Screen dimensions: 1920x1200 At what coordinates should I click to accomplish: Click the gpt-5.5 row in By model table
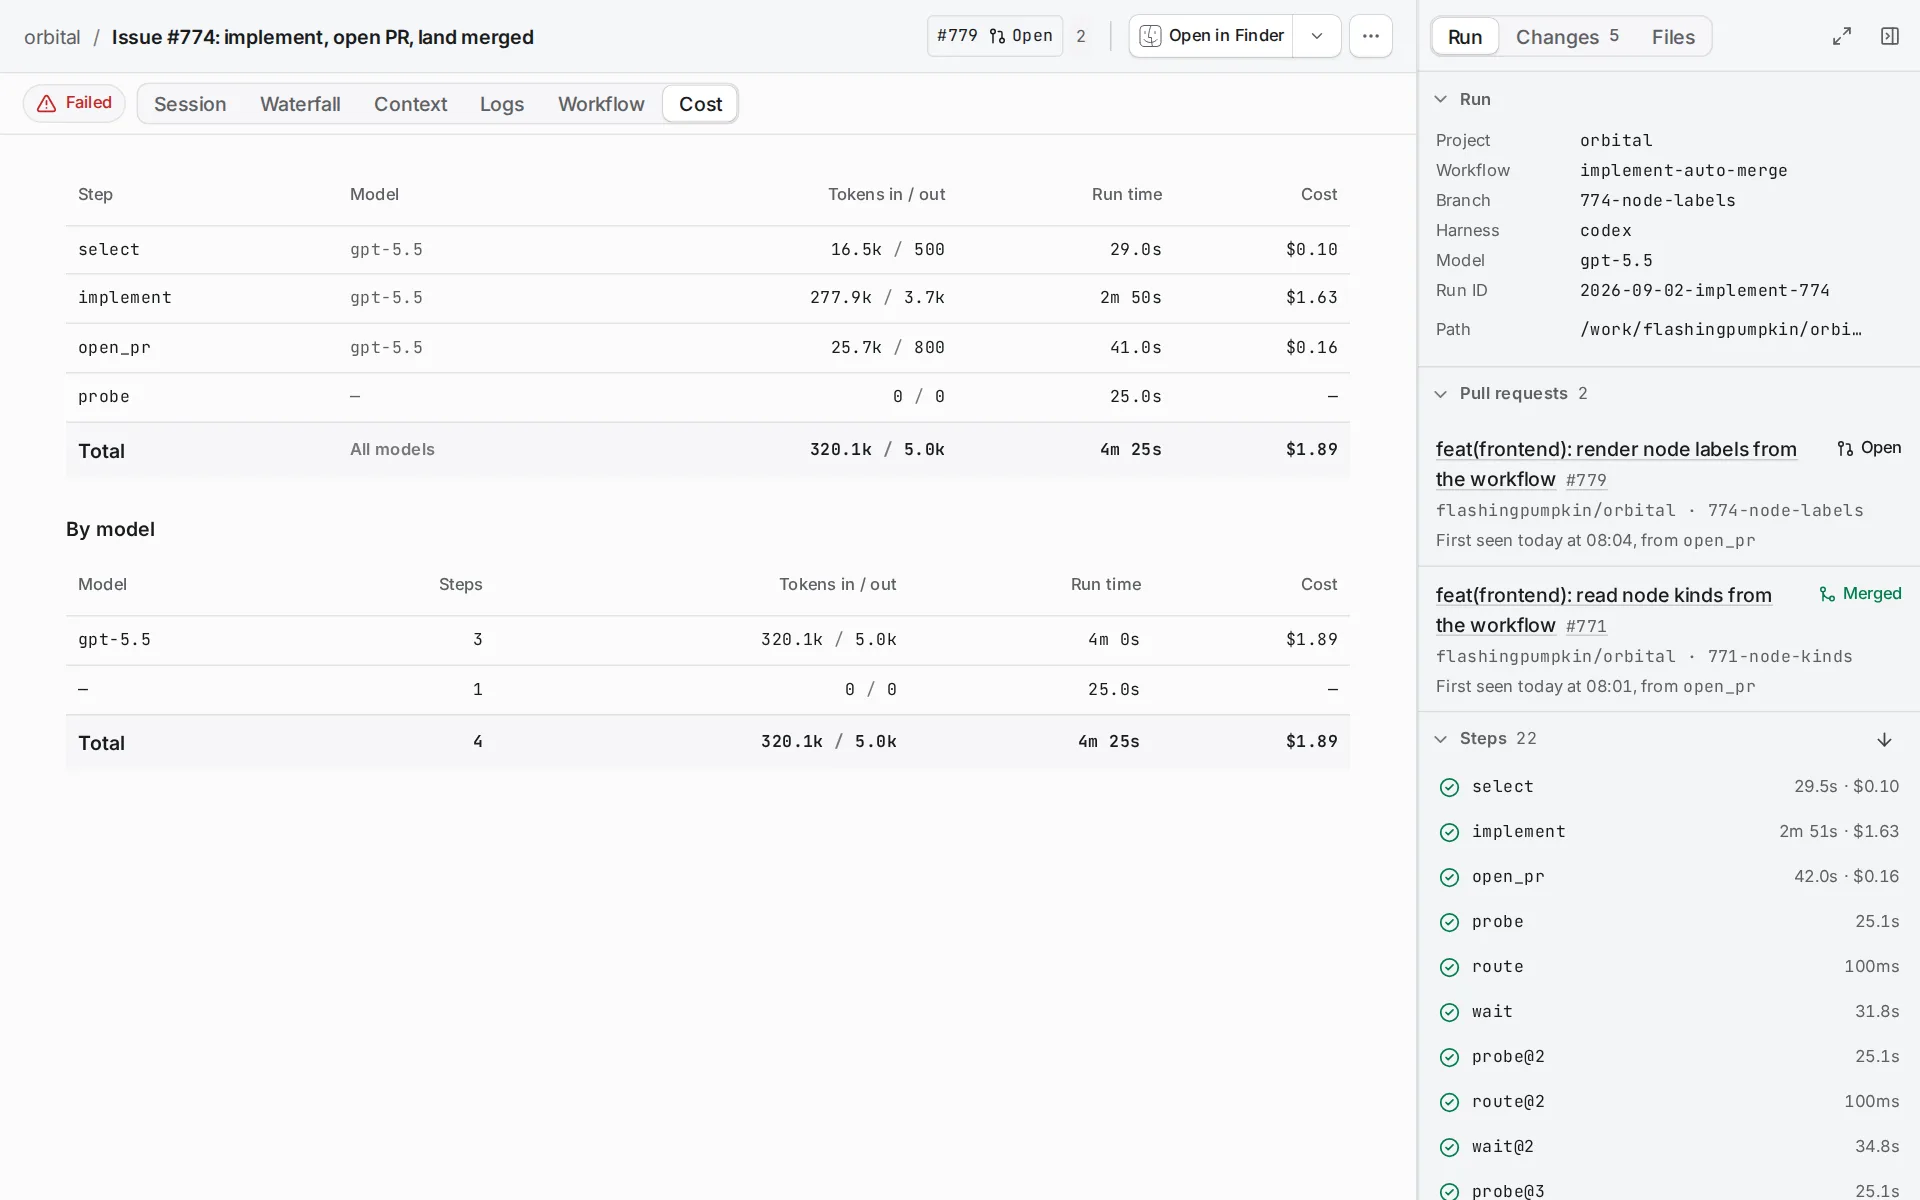(708, 640)
